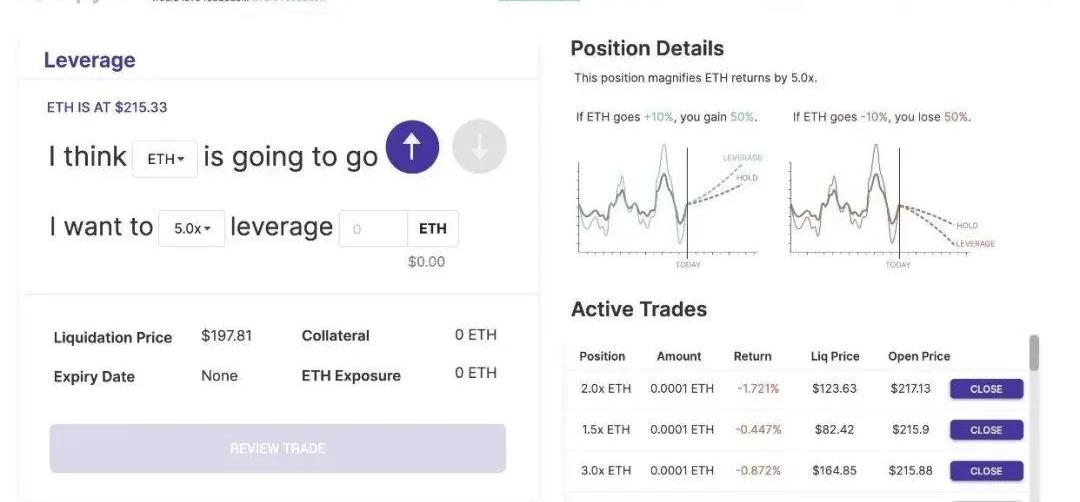Image resolution: width=1080 pixels, height=502 pixels.
Task: Click the $197.81 liquidation price value
Action: 226,335
